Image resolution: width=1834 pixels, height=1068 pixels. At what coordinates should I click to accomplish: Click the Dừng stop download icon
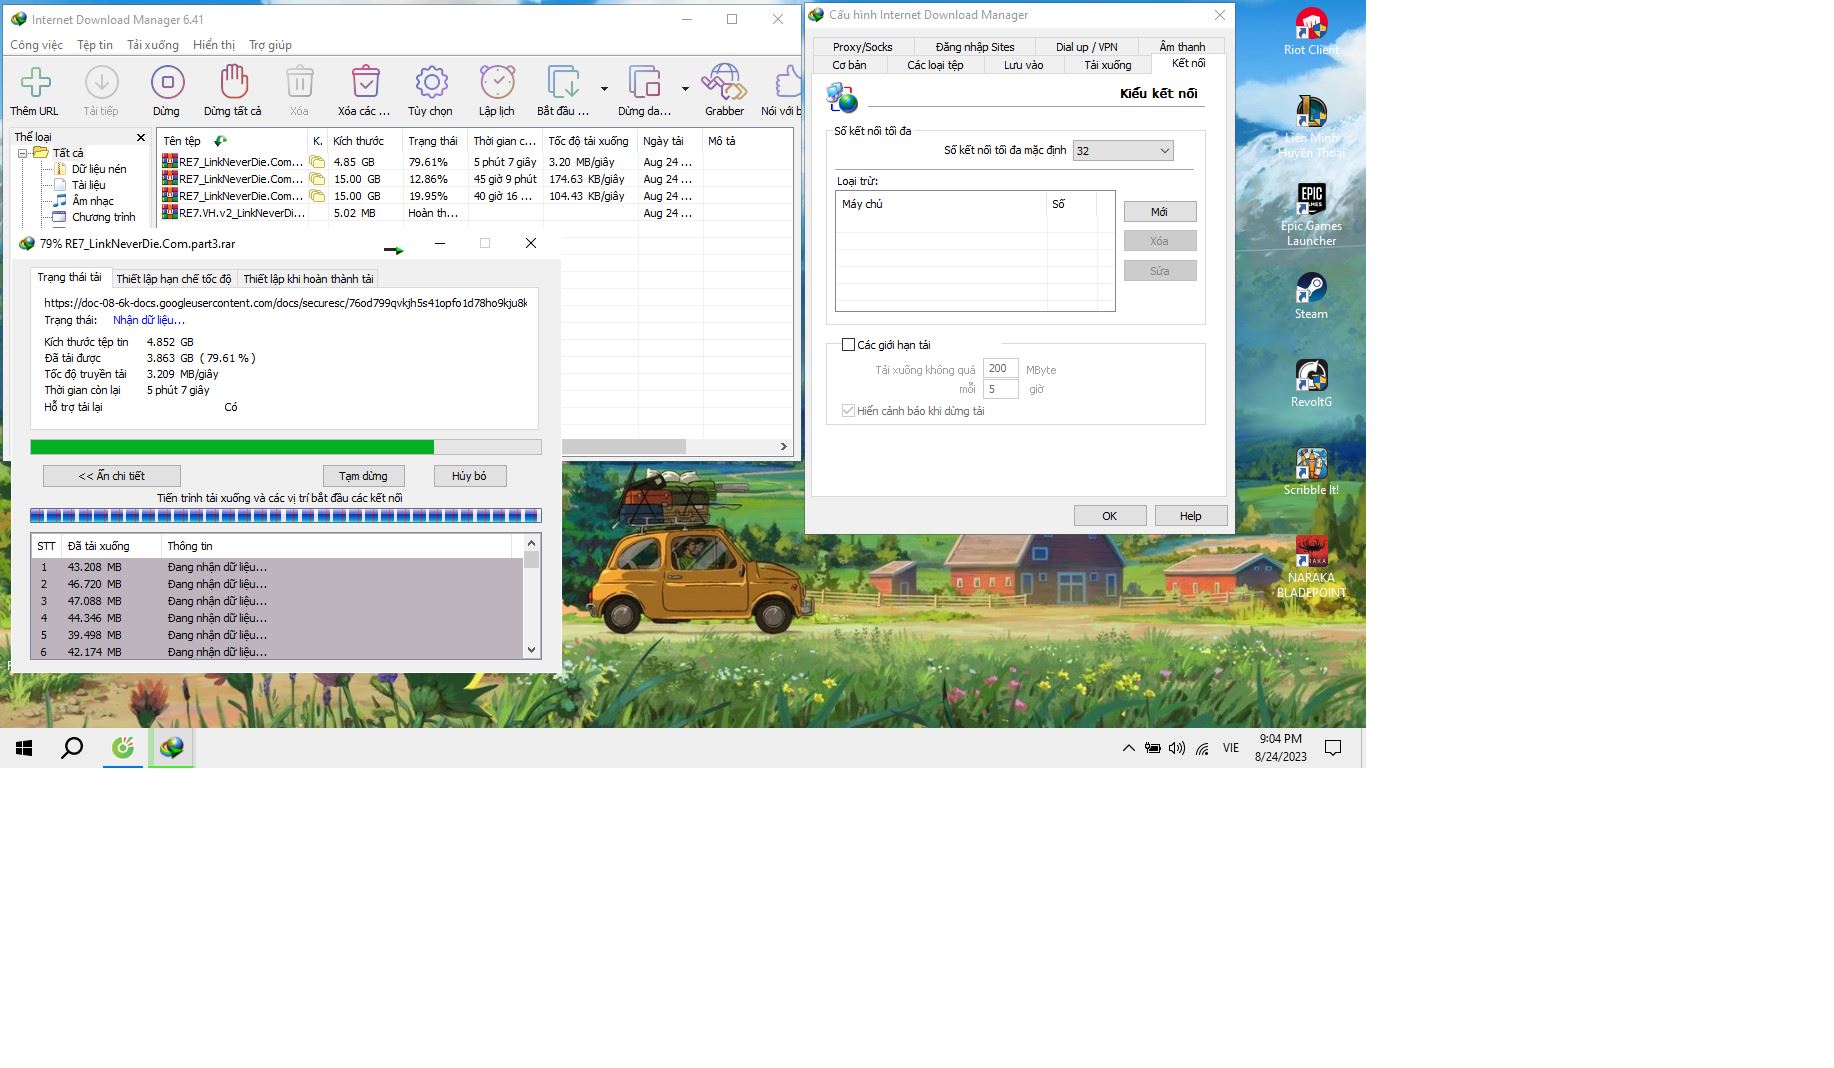point(167,83)
